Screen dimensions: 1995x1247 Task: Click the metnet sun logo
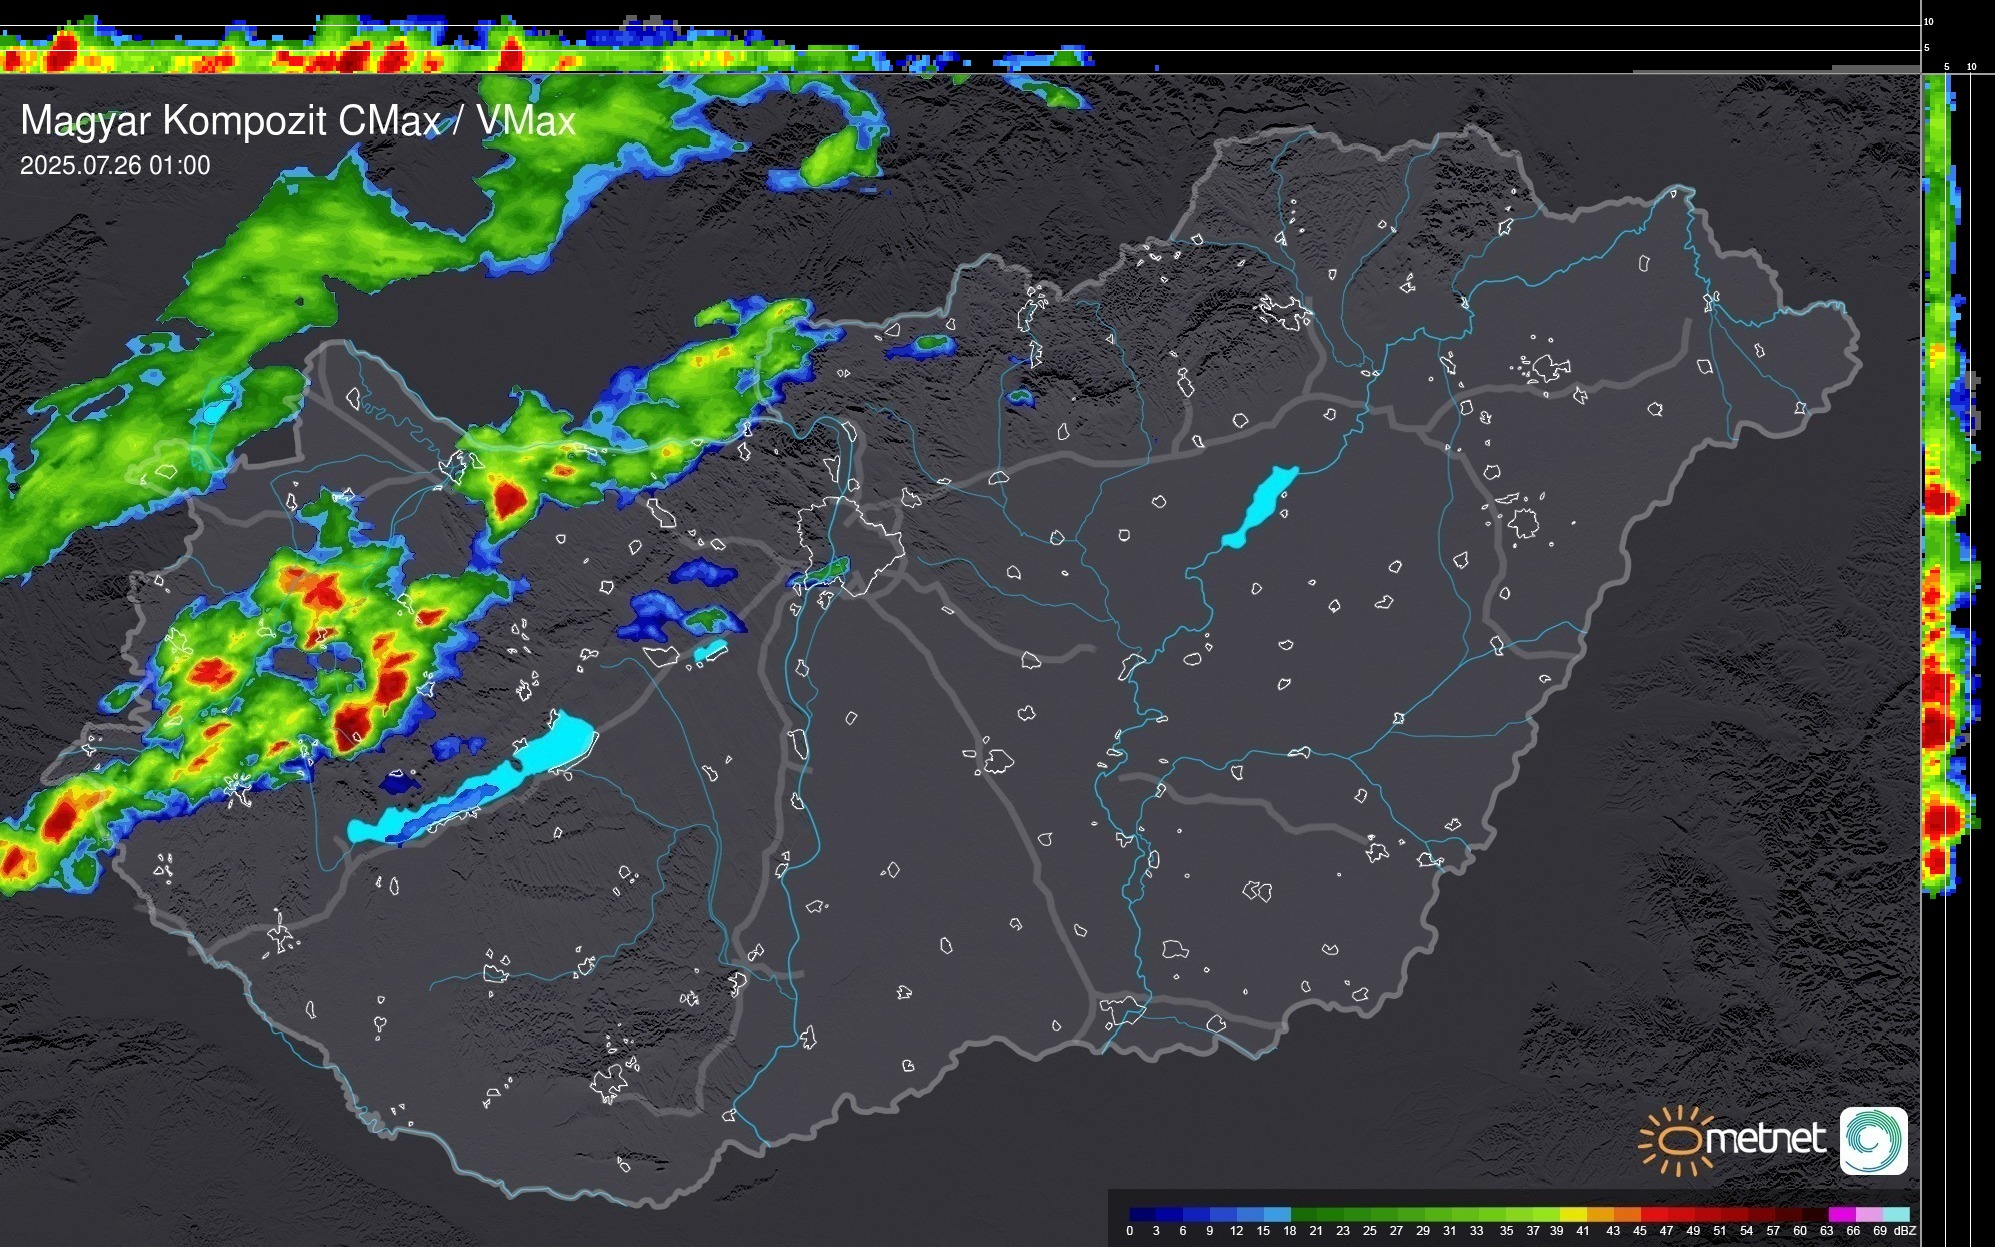pos(1677,1140)
